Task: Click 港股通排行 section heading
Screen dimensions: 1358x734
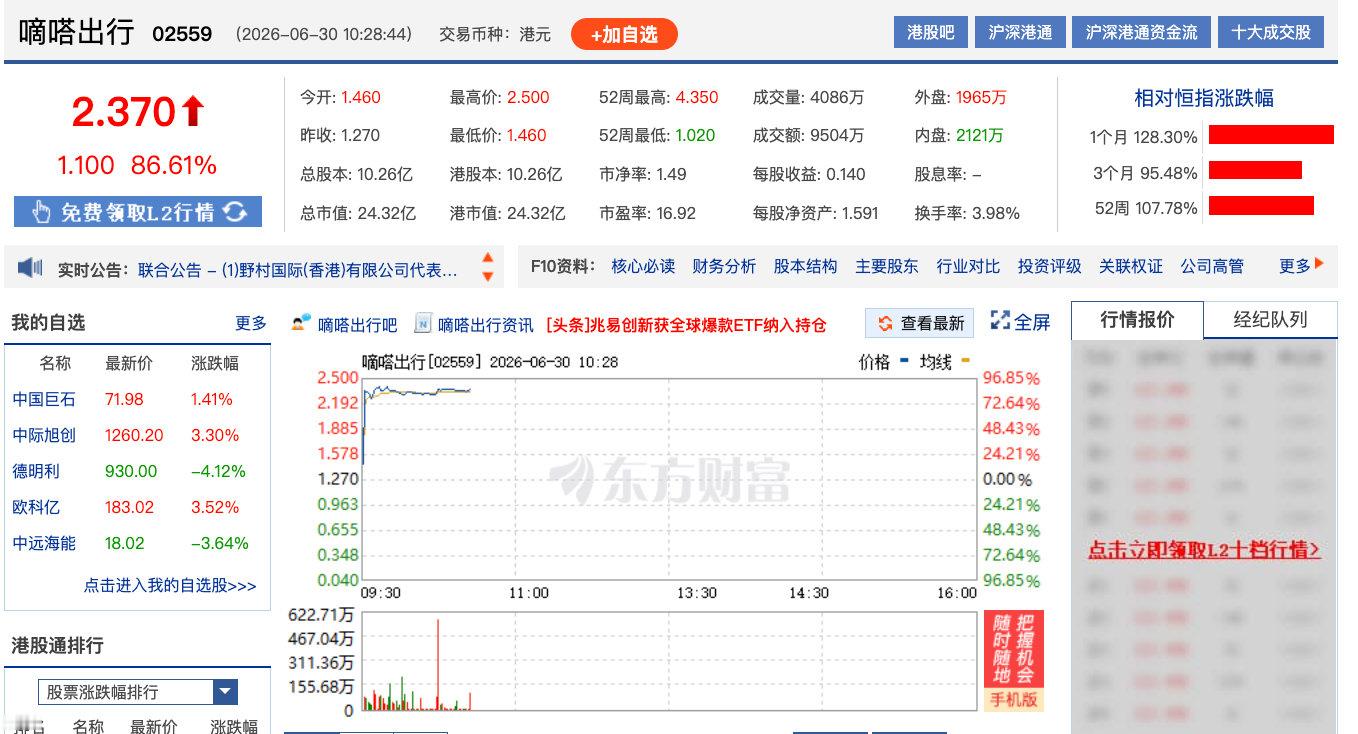Action: (57, 645)
